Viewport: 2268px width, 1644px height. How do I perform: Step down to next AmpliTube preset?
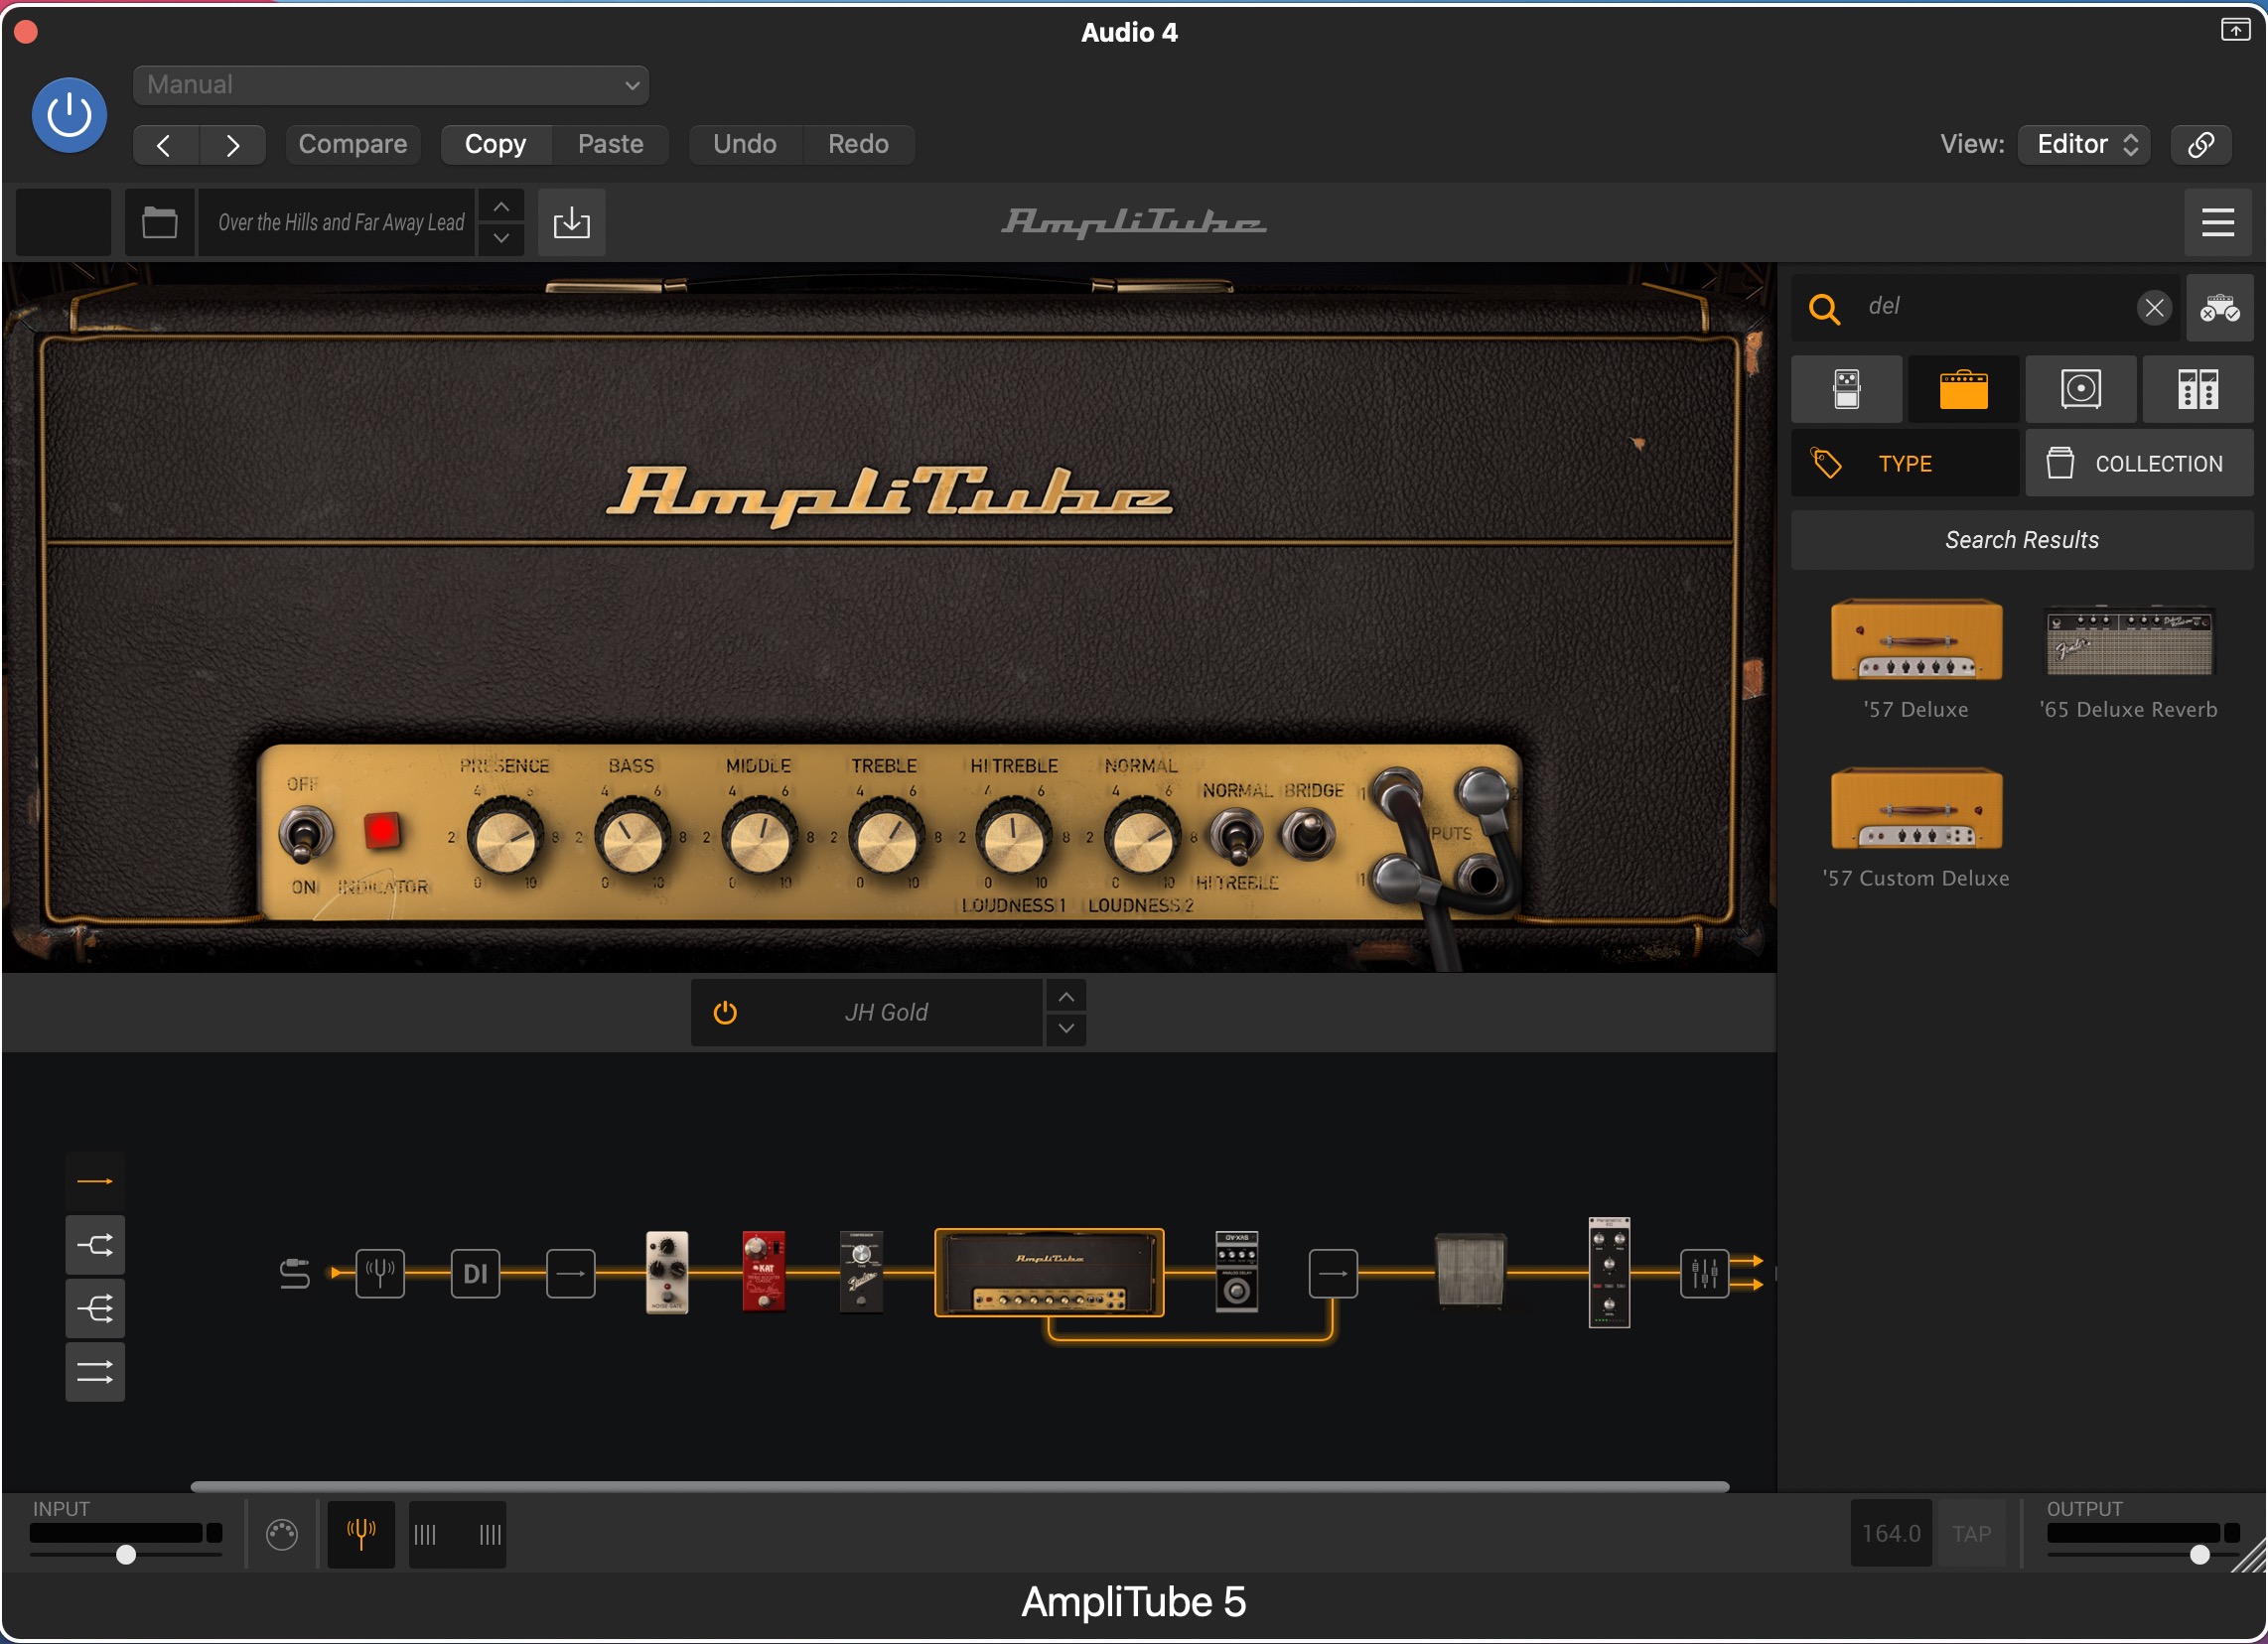[x=502, y=238]
